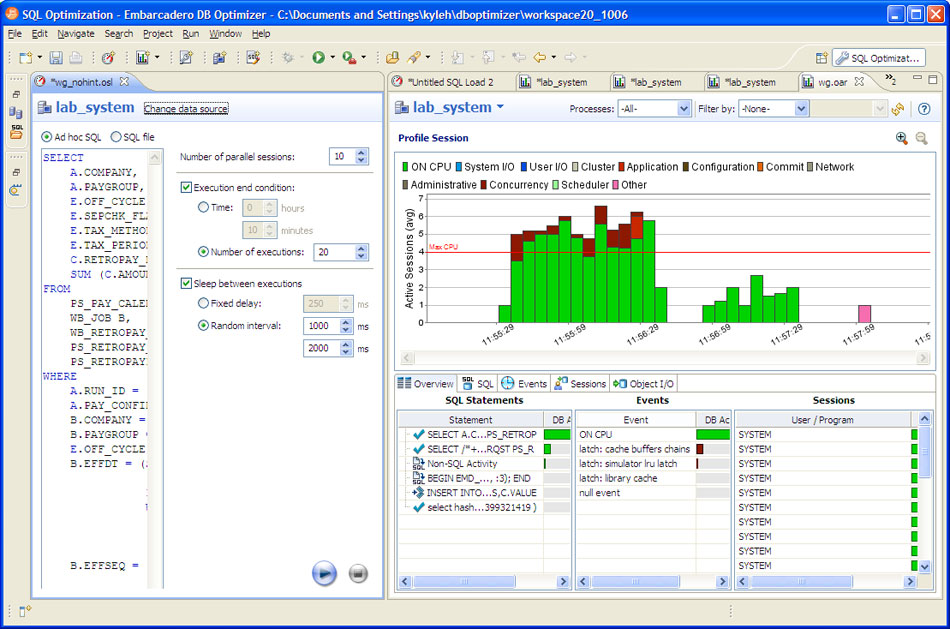Click the Change data source link
Viewport: 950px width, 629px height.
click(x=186, y=108)
